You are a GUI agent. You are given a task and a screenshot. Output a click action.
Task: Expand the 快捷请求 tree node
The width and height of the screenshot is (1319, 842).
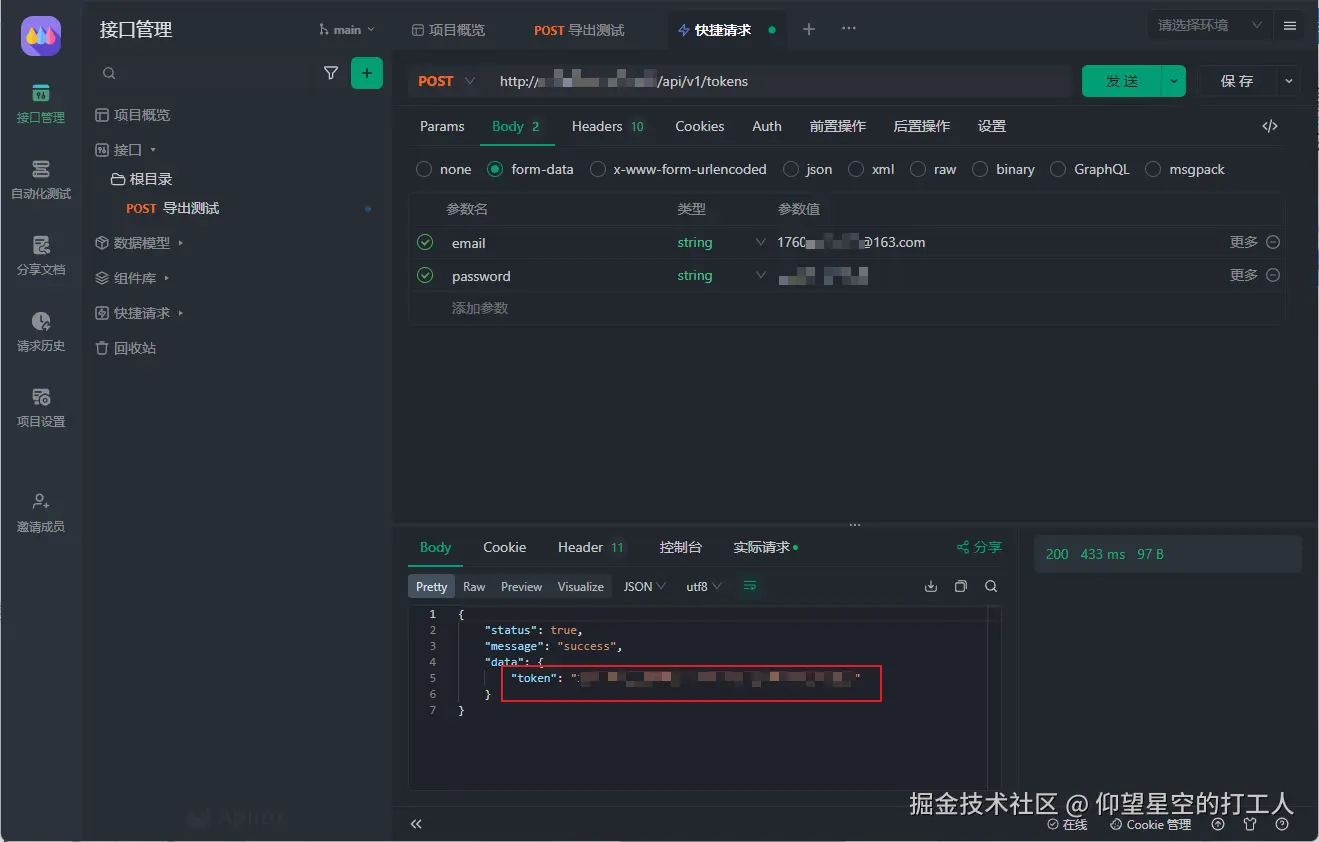tap(181, 313)
